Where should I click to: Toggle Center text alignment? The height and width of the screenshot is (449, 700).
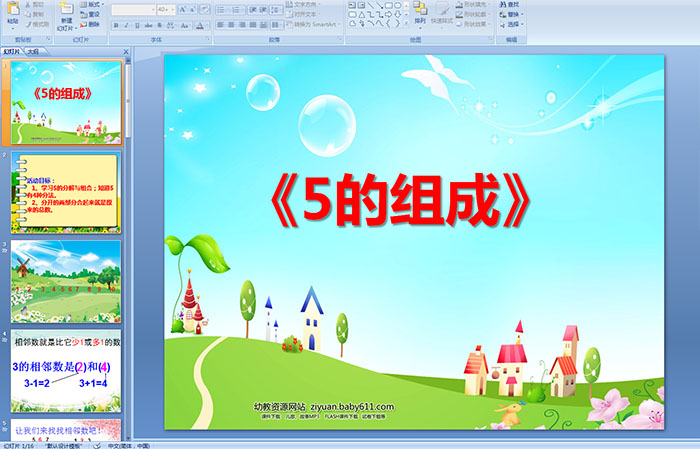pyautogui.click(x=231, y=25)
